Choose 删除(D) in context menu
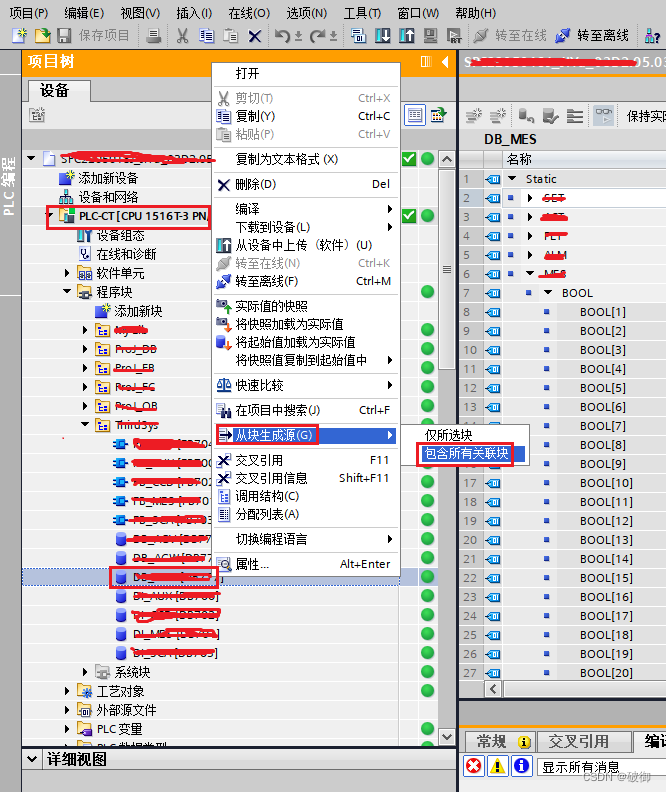 306,184
